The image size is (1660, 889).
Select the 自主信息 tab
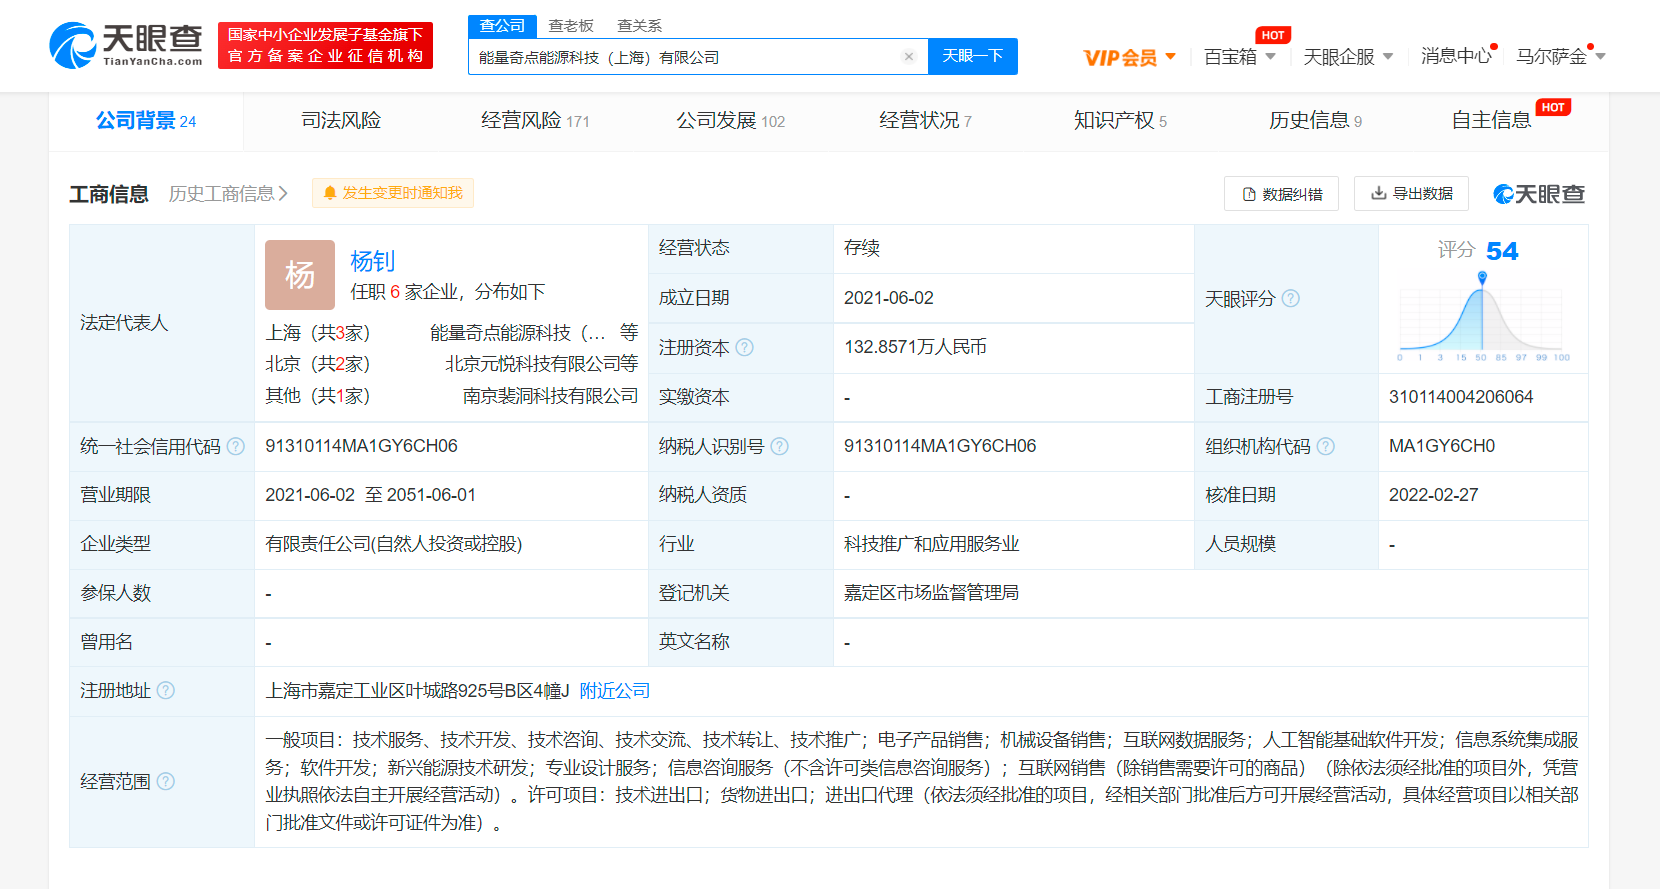(1491, 121)
